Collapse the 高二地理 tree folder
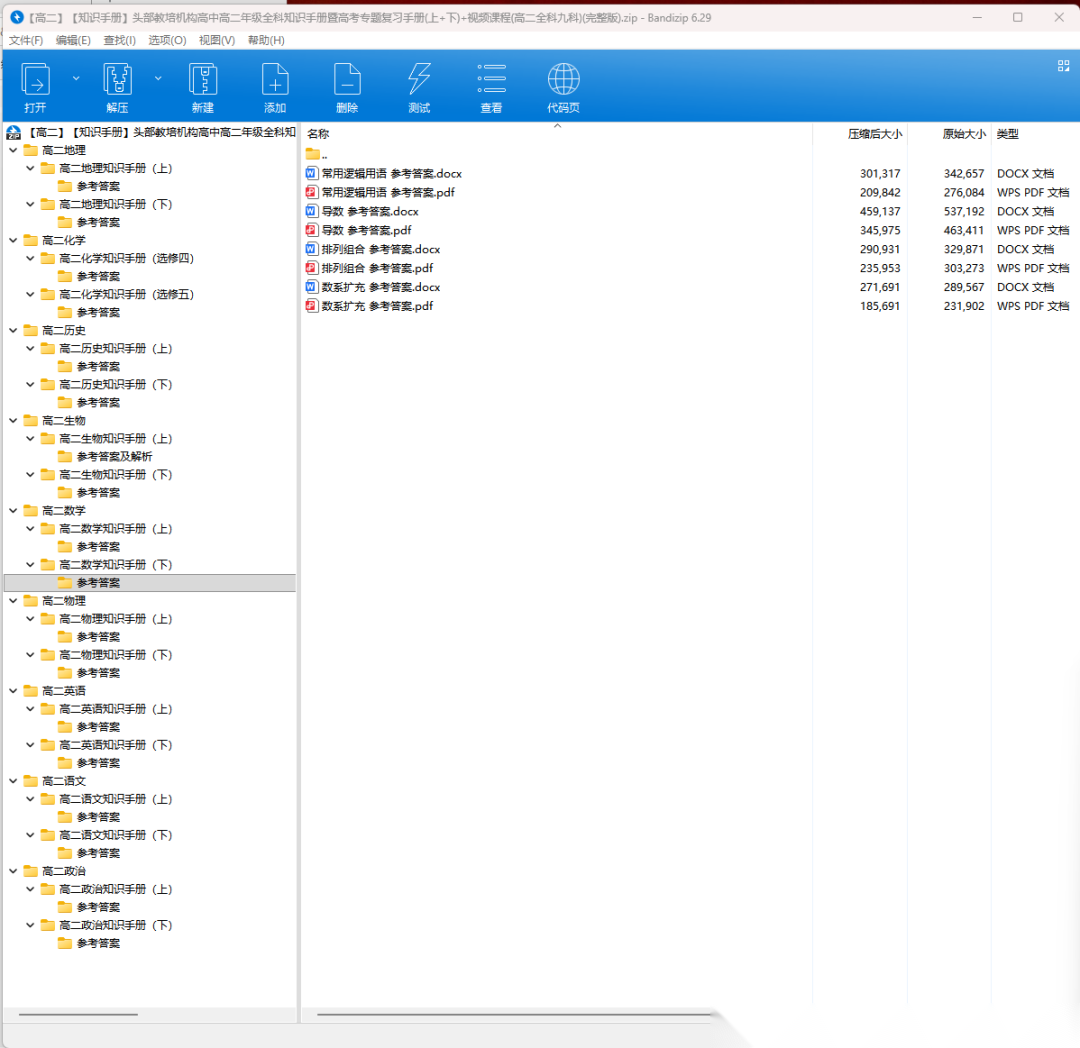Viewport: 1080px width, 1048px height. click(x=13, y=150)
